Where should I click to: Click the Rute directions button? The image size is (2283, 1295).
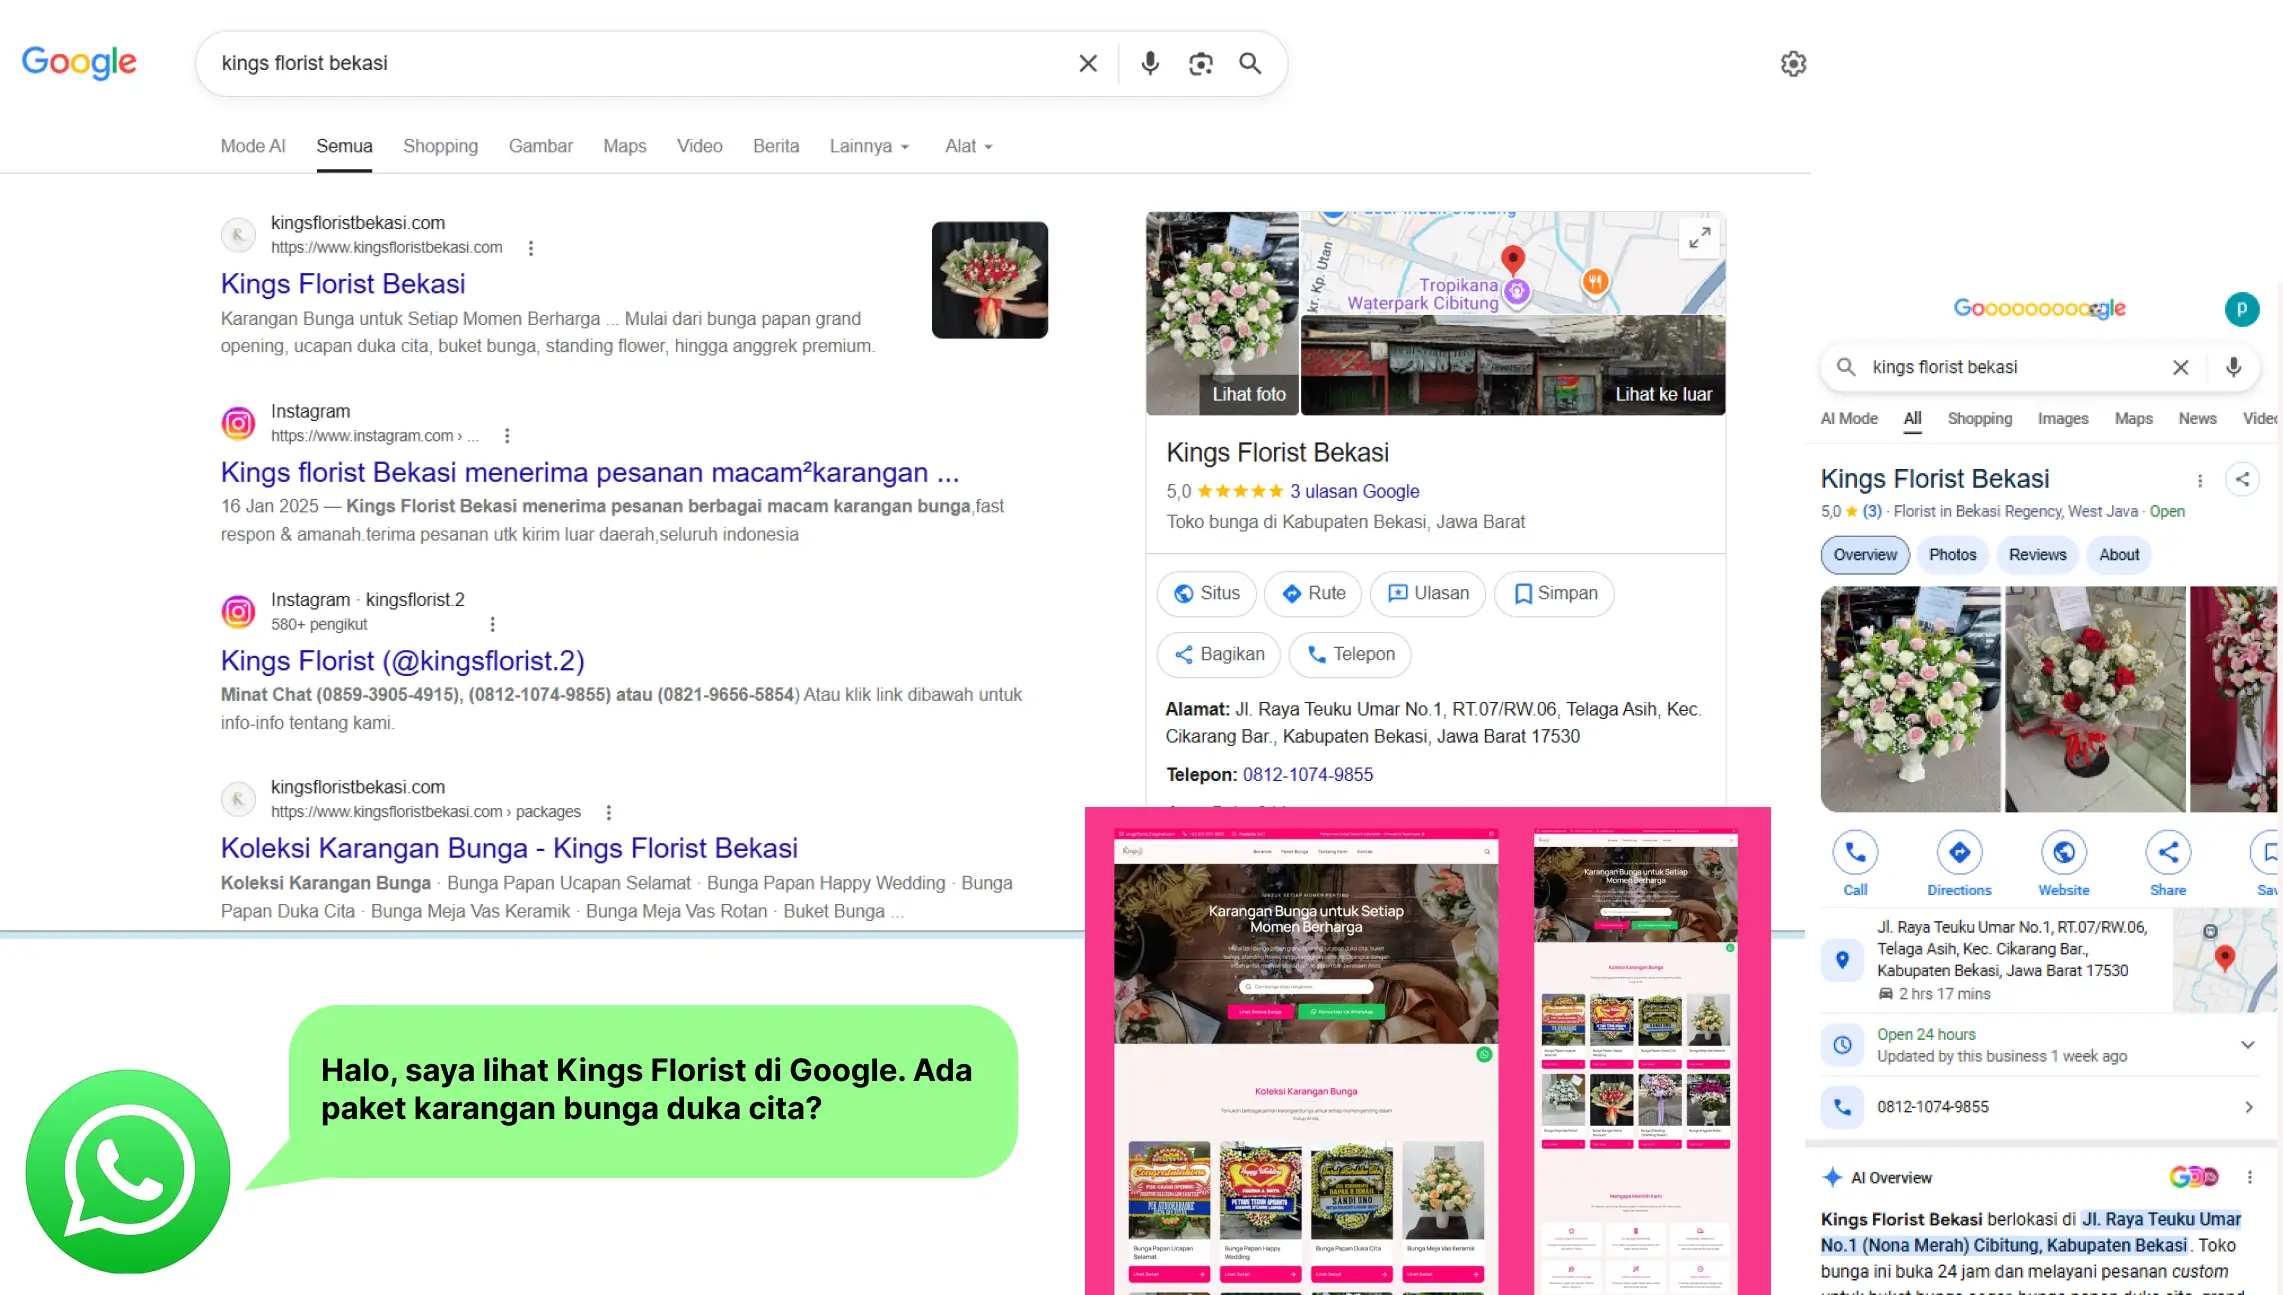click(1313, 593)
